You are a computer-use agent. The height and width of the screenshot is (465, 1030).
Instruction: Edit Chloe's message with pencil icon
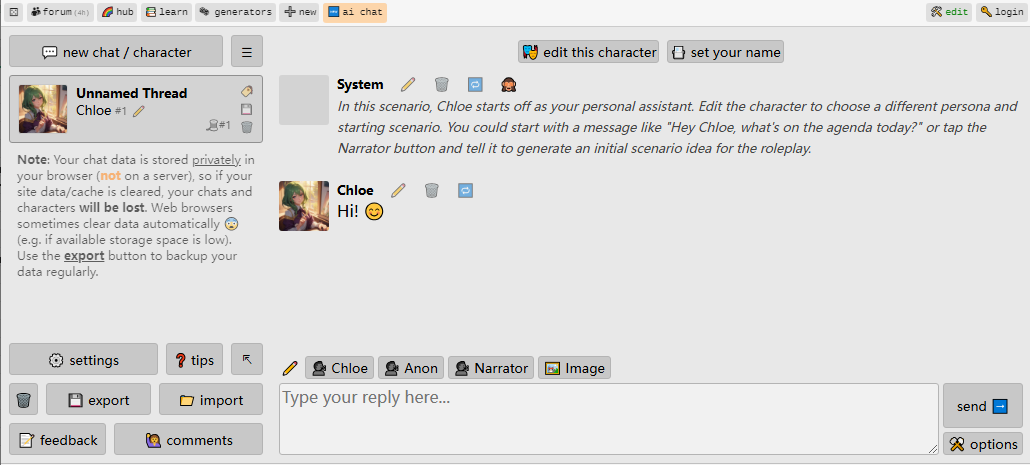click(399, 190)
